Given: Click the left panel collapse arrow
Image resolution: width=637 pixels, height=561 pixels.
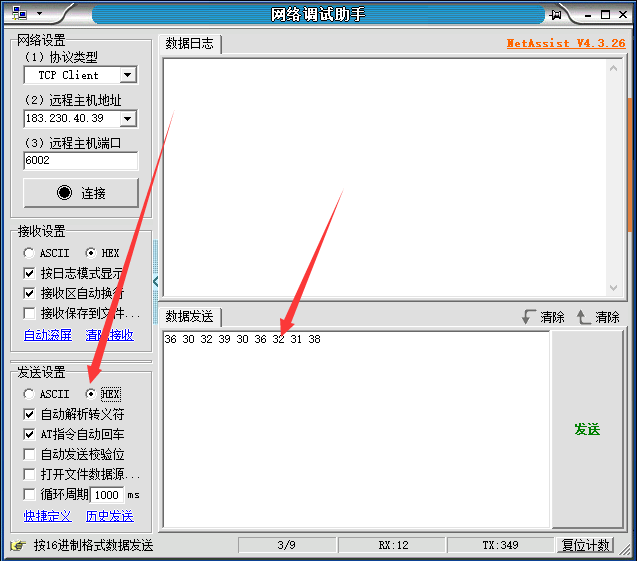Looking at the screenshot, I should (x=156, y=281).
